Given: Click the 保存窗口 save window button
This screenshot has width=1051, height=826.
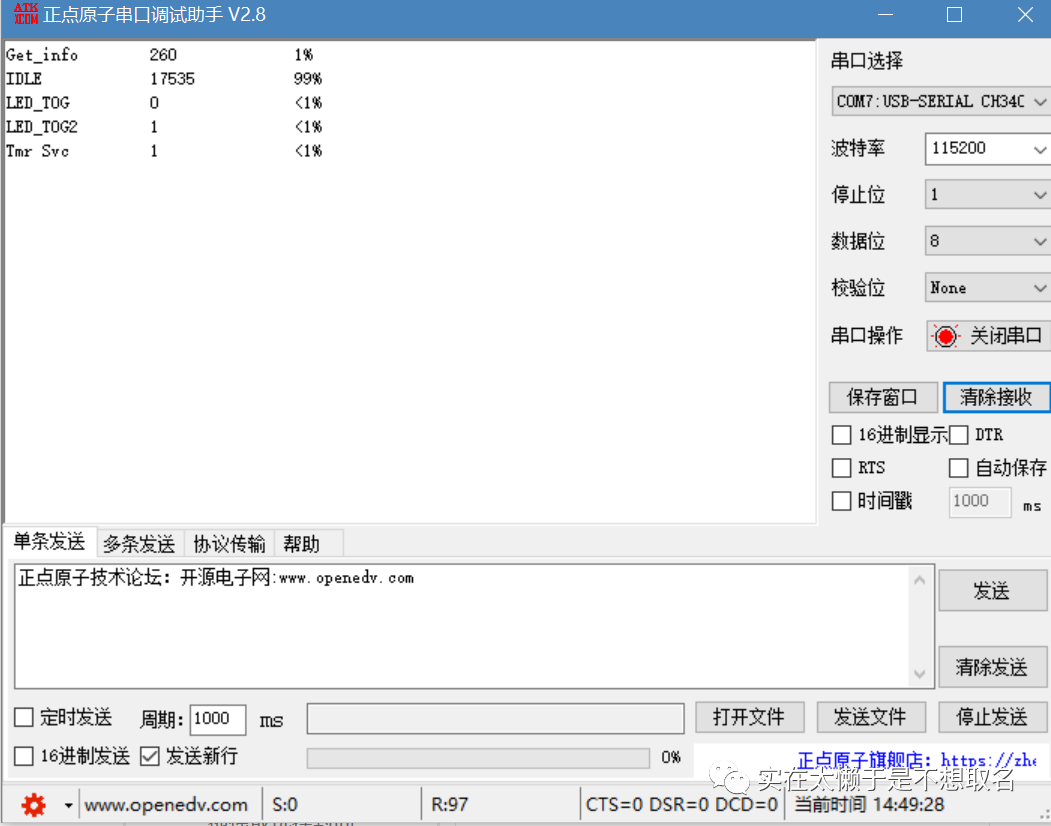Looking at the screenshot, I should pos(883,397).
